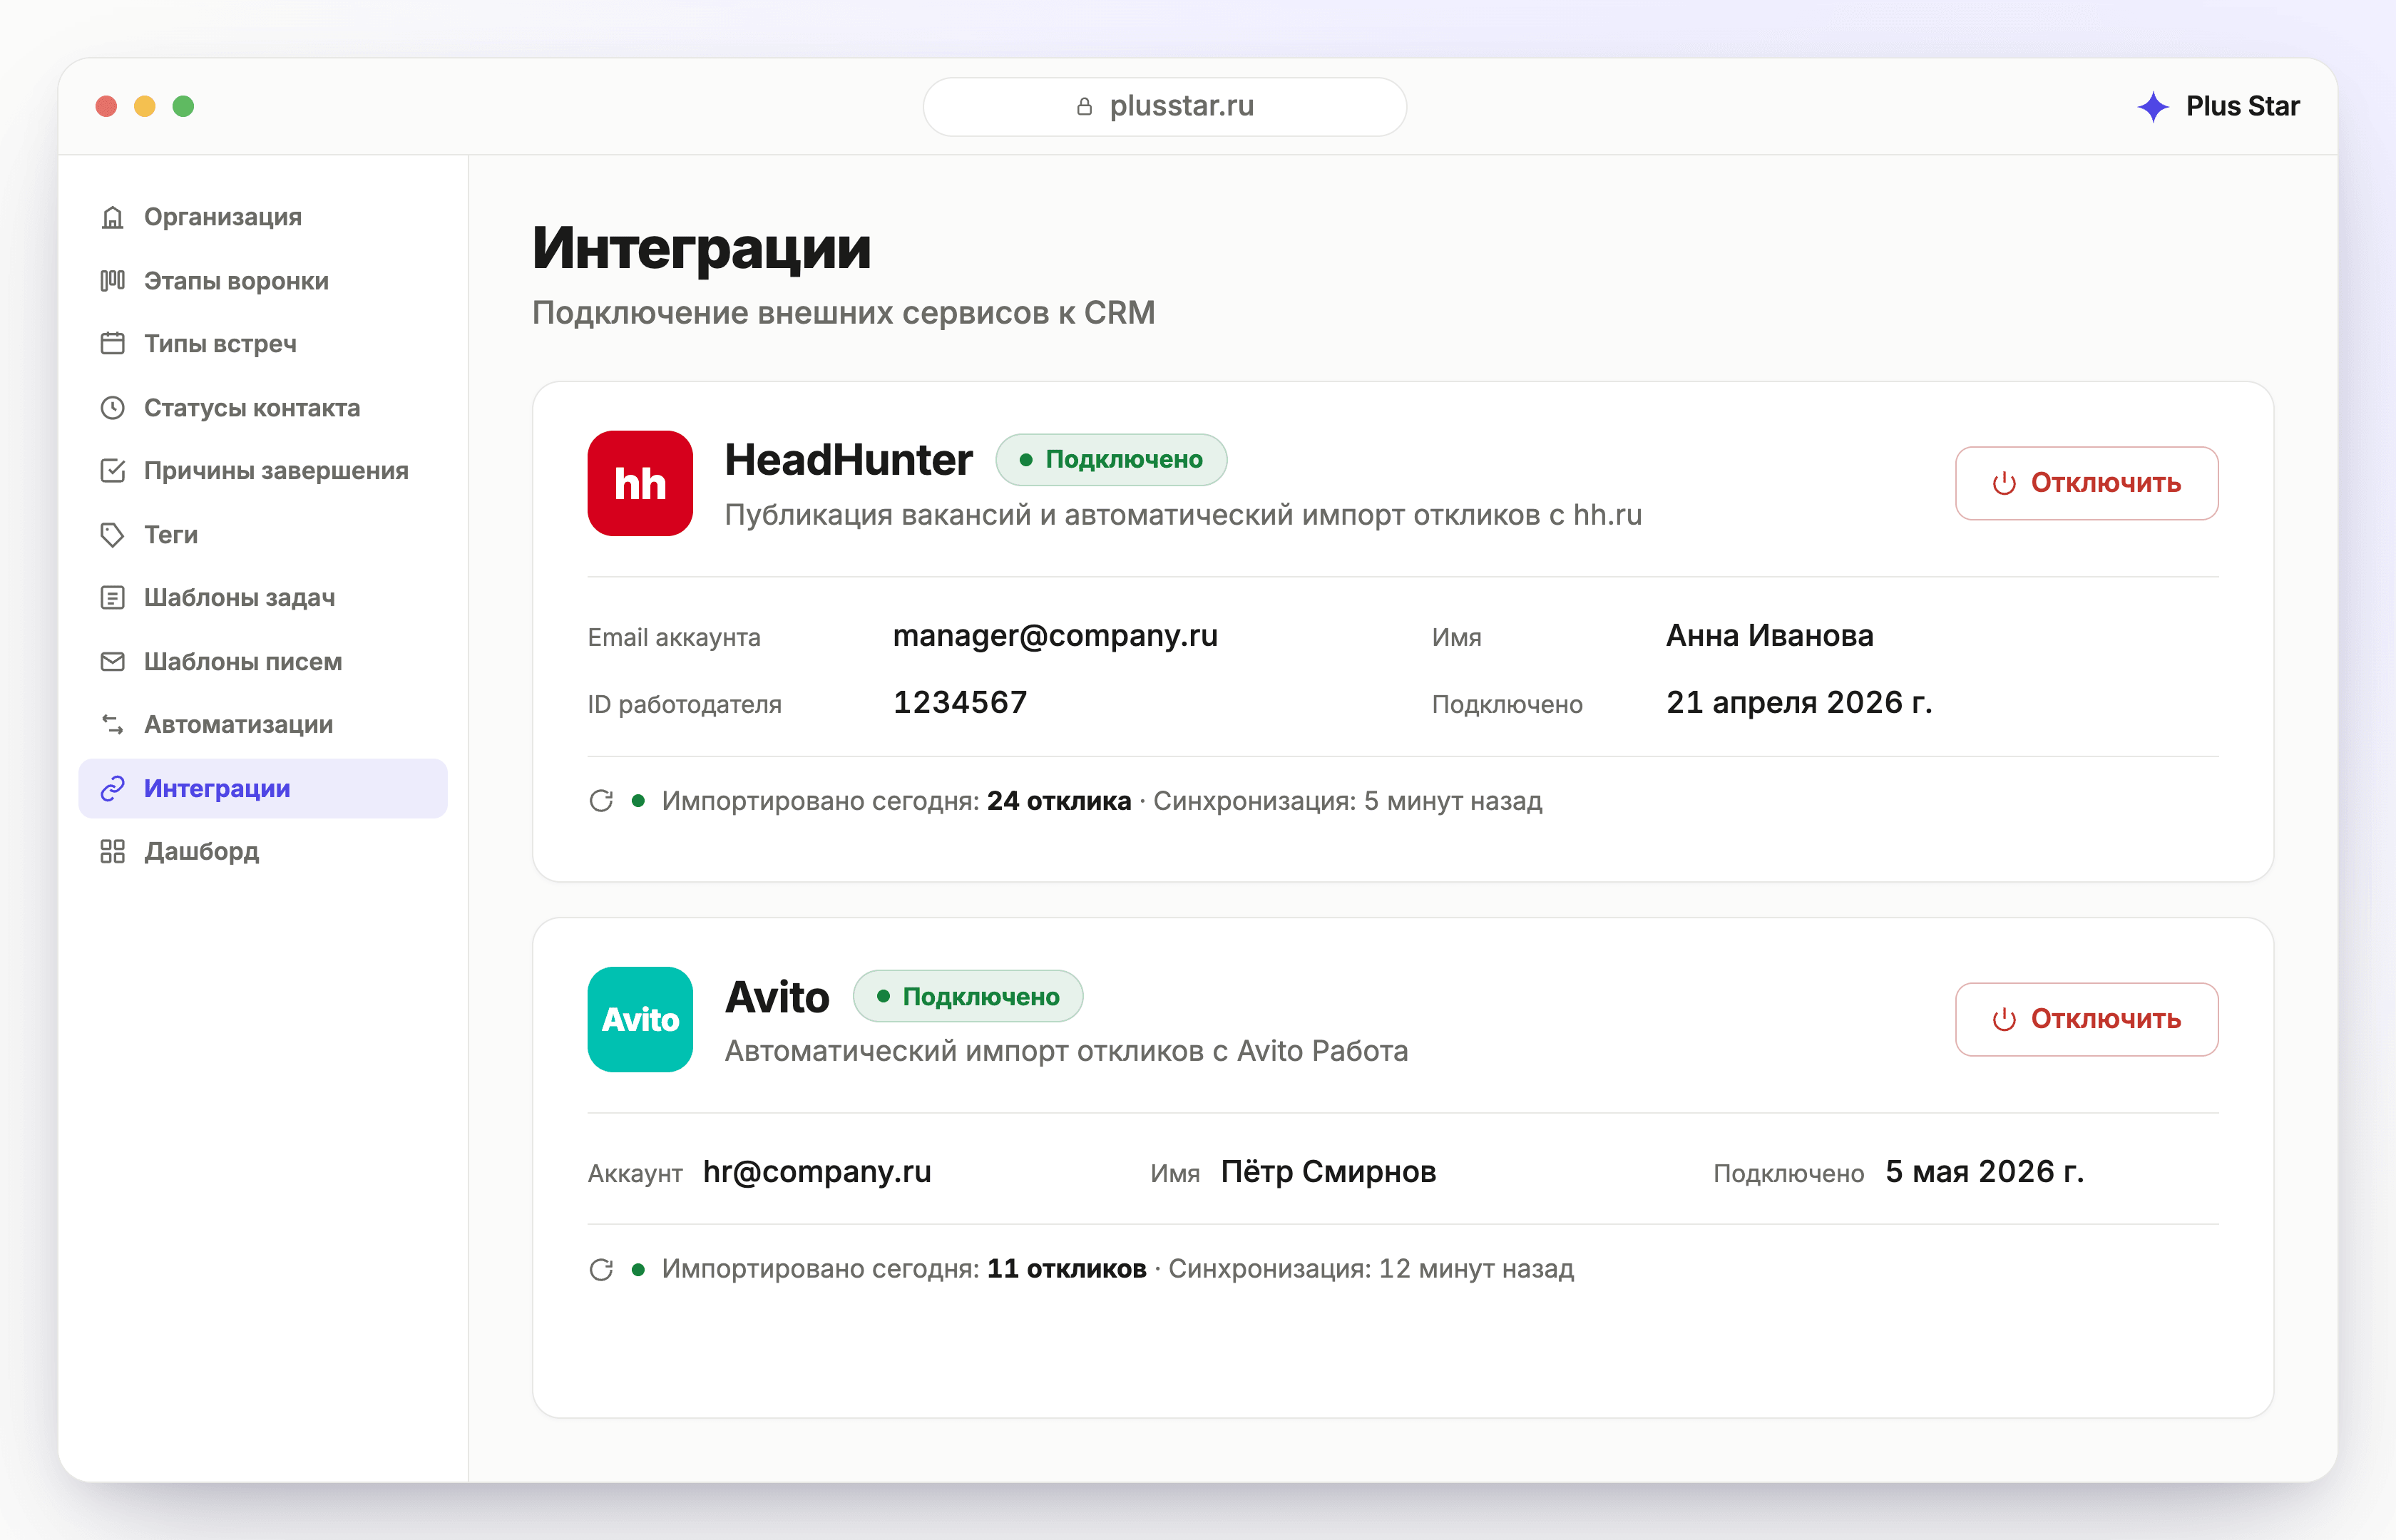Click the Интеграции page heading

[x=701, y=248]
